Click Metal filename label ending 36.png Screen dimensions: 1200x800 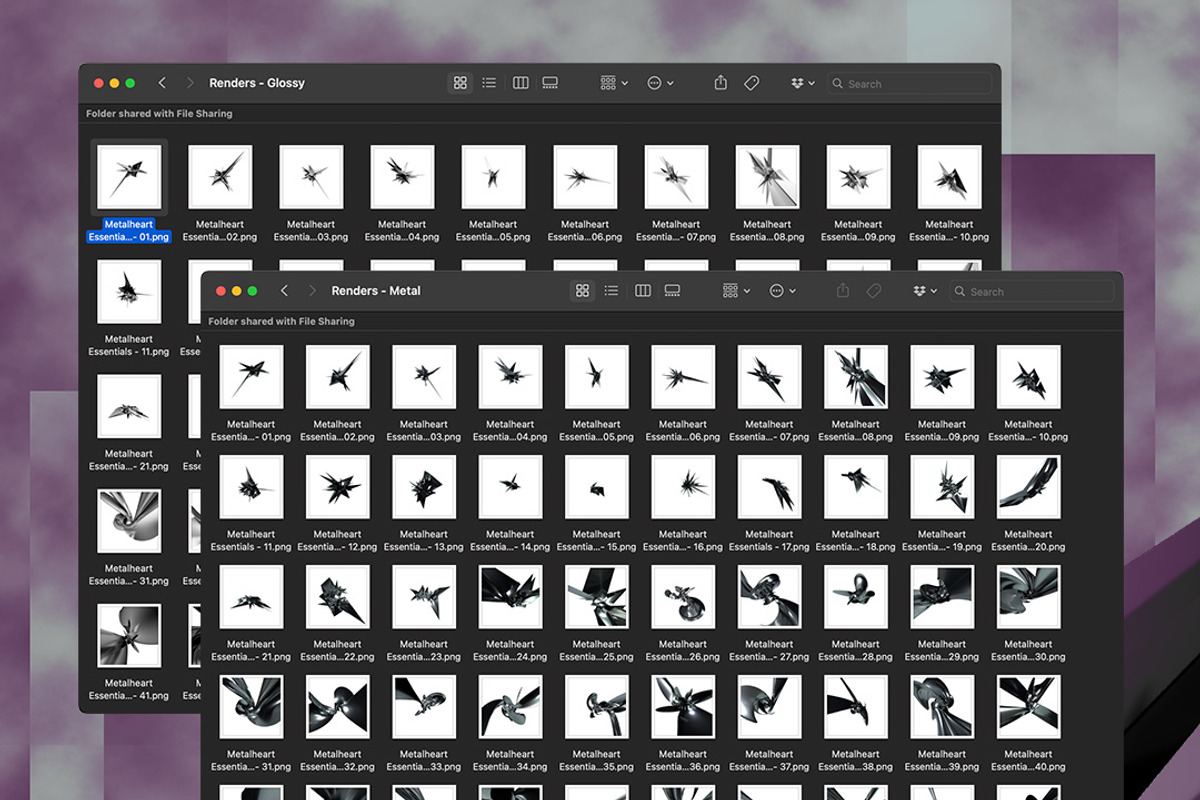683,761
